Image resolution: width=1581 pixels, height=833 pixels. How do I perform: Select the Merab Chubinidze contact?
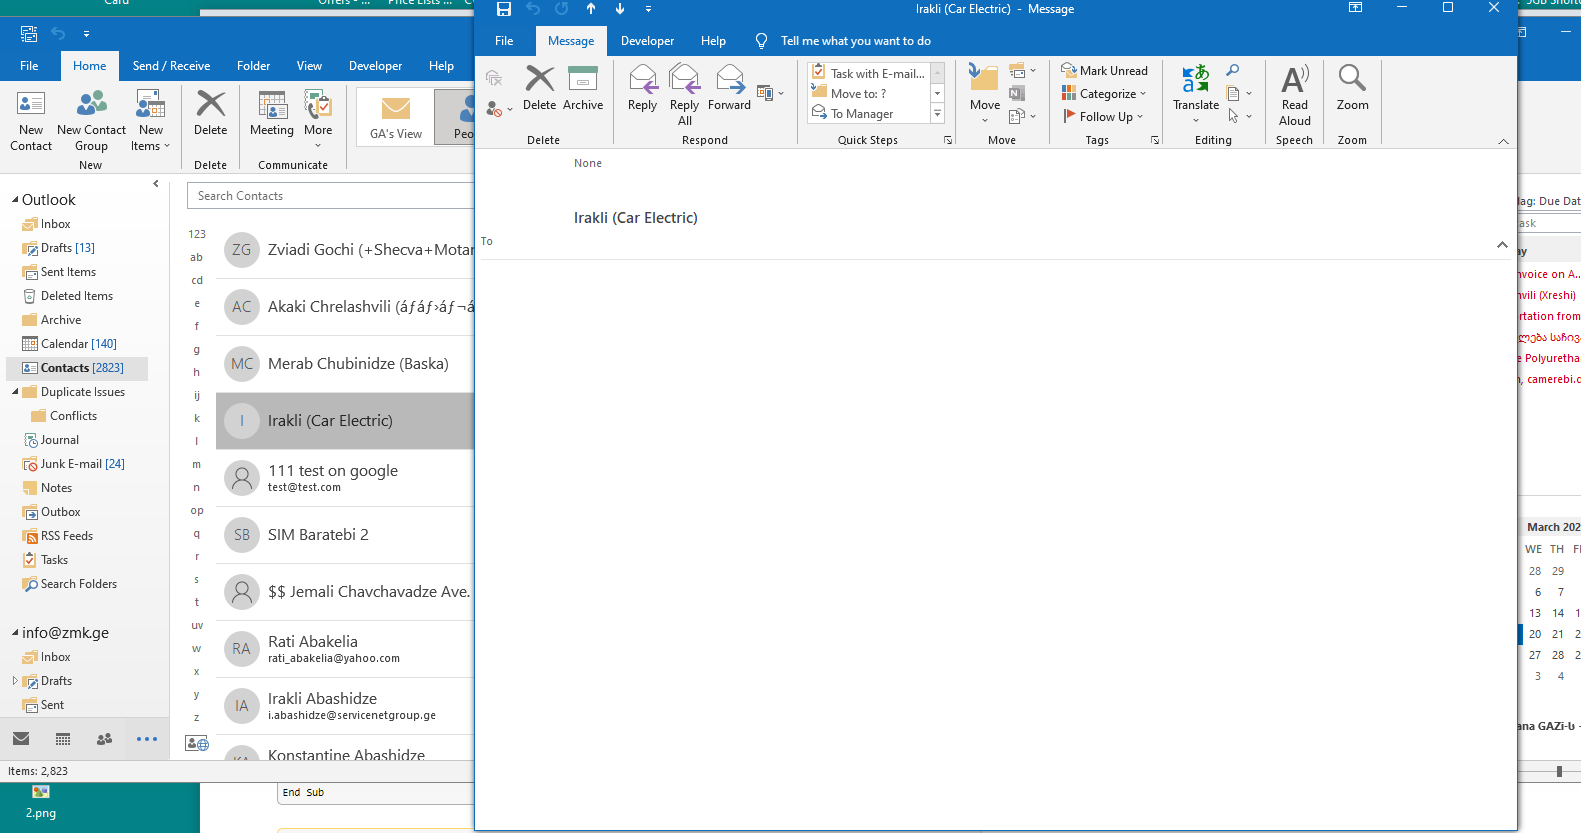[x=345, y=364]
